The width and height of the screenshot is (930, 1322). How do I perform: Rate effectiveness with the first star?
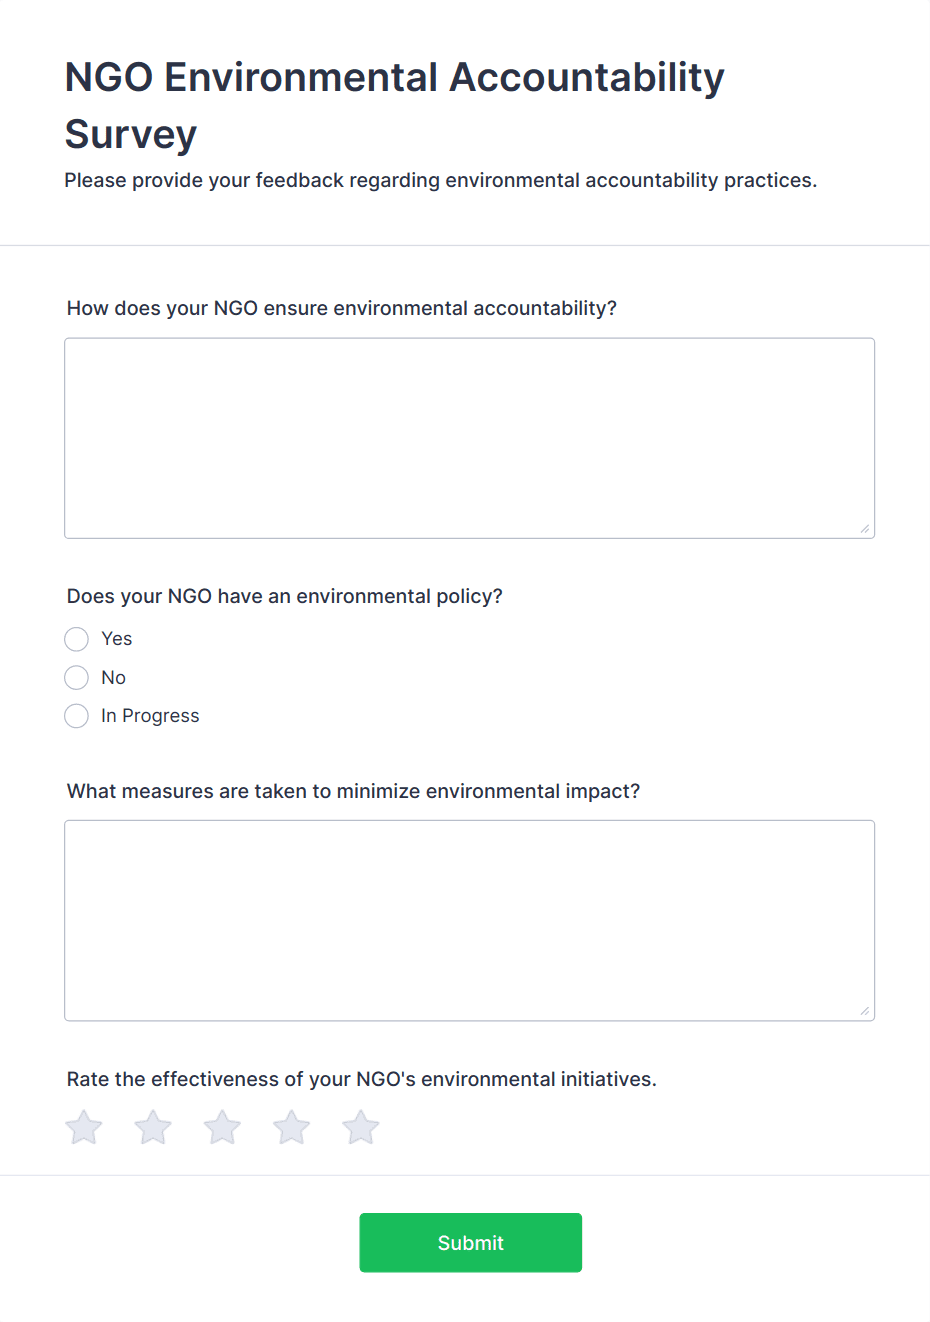click(84, 1128)
